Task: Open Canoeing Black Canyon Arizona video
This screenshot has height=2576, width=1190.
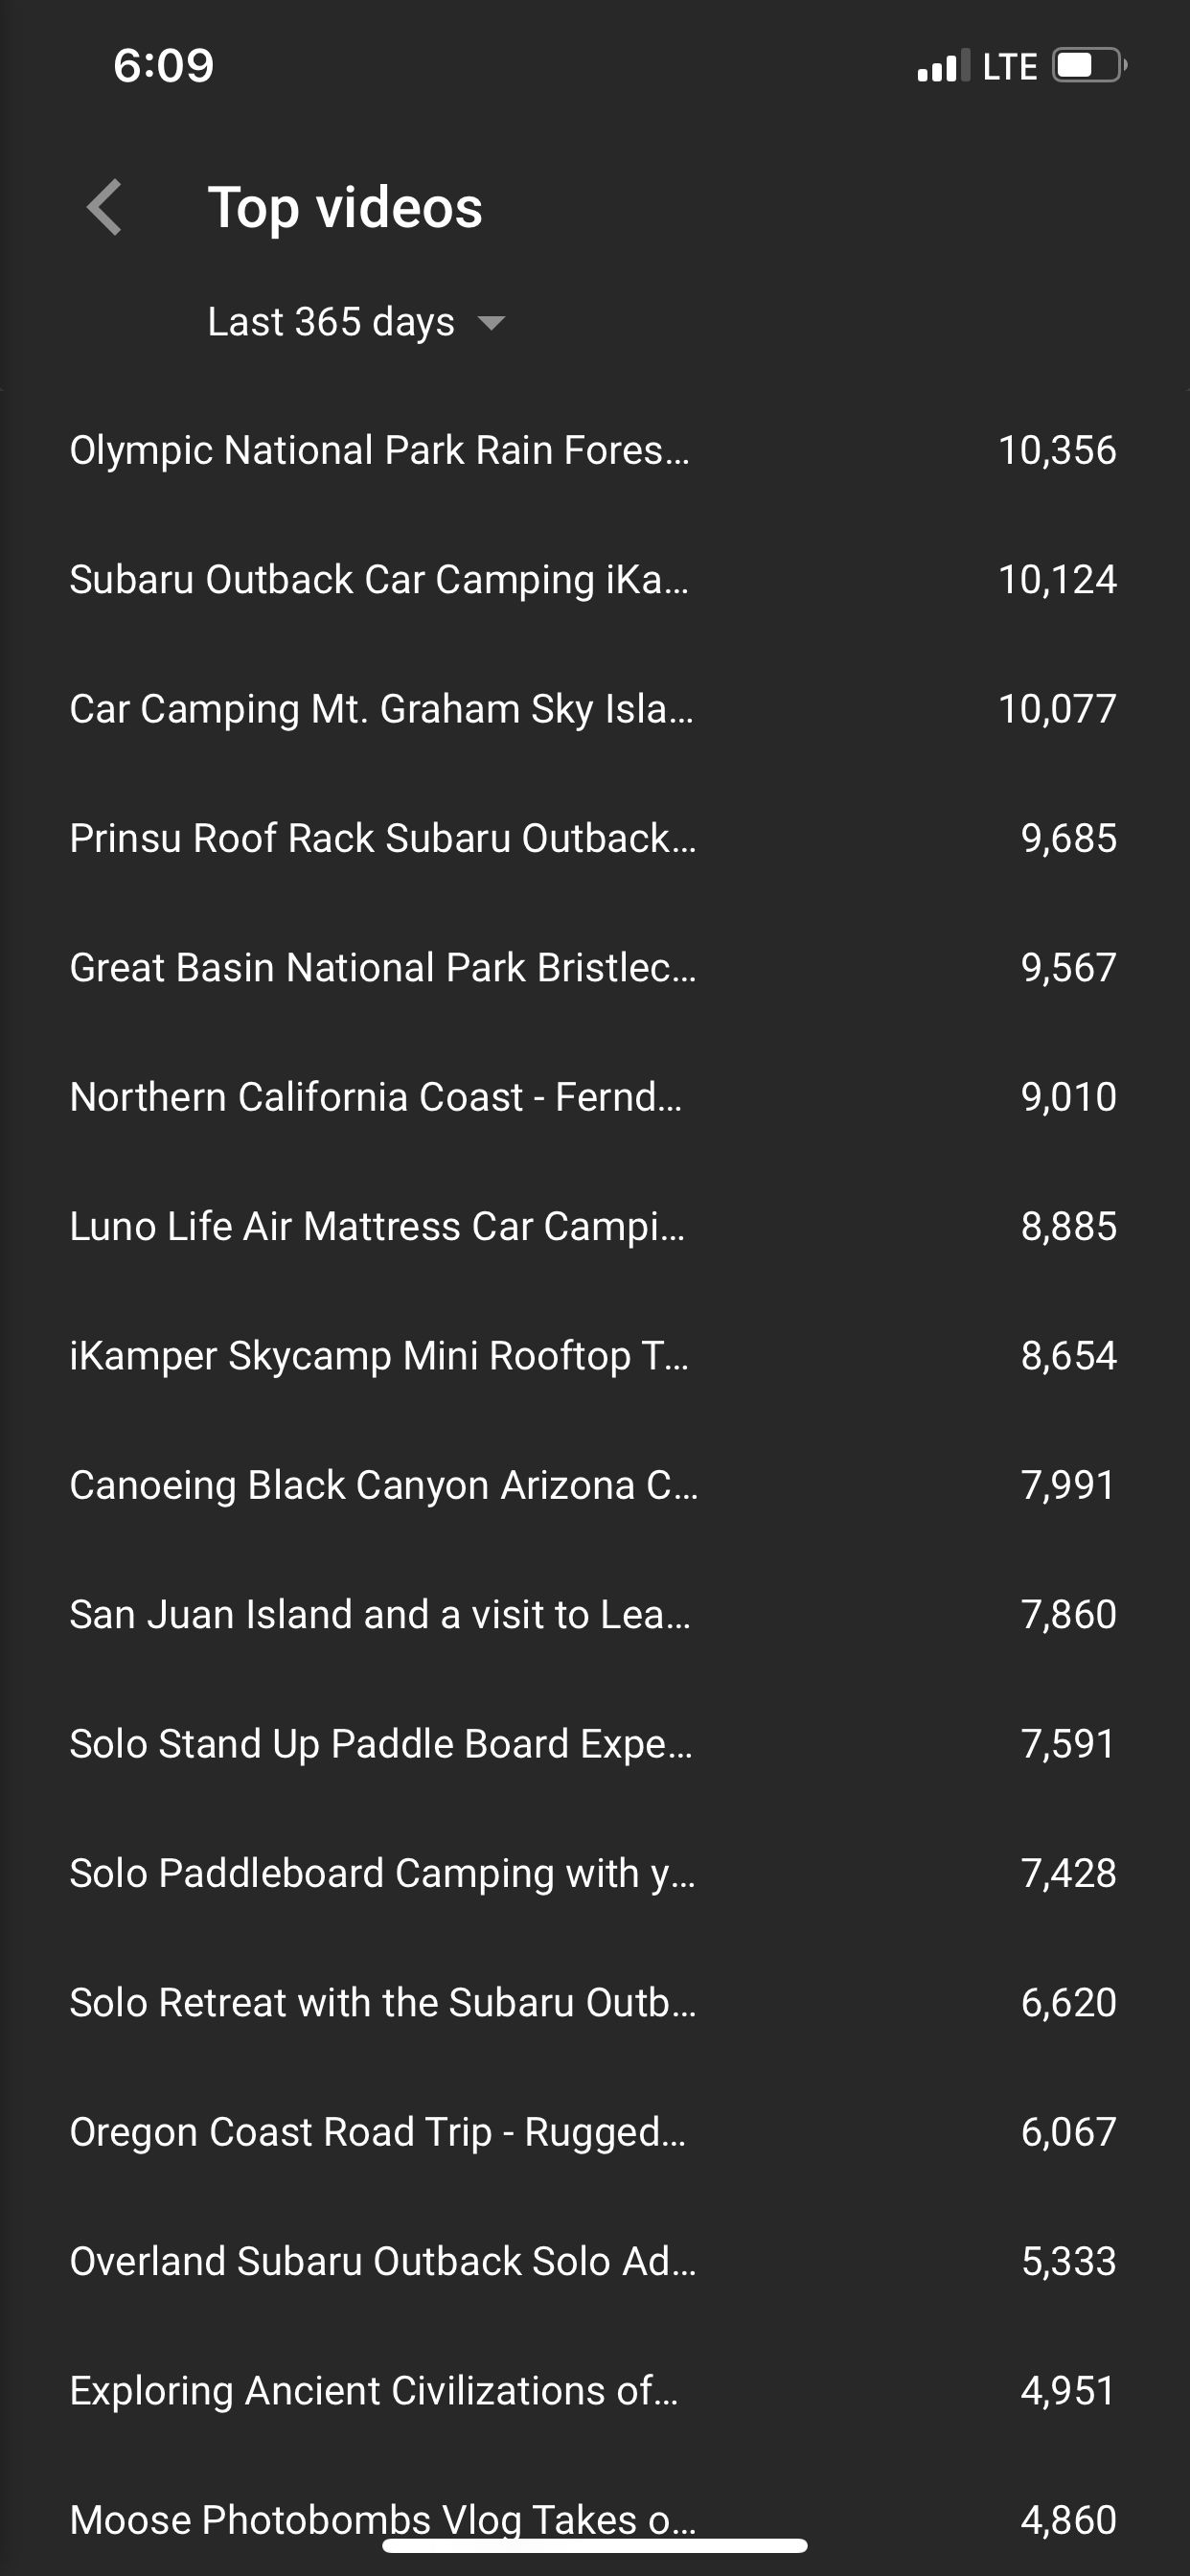Action: click(384, 1485)
